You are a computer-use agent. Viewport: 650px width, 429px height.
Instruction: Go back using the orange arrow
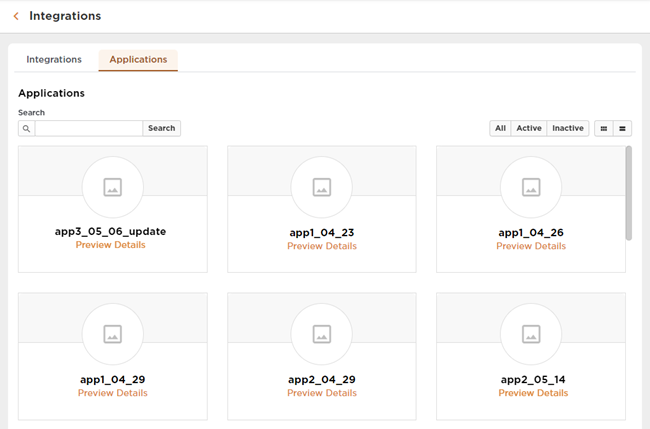coord(16,16)
